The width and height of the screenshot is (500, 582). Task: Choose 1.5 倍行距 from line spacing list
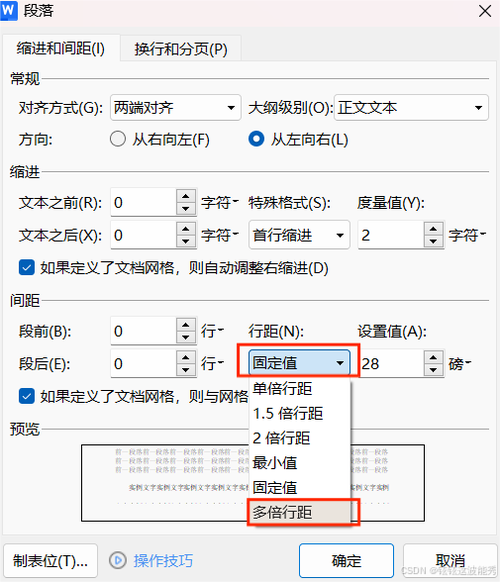coord(299,413)
